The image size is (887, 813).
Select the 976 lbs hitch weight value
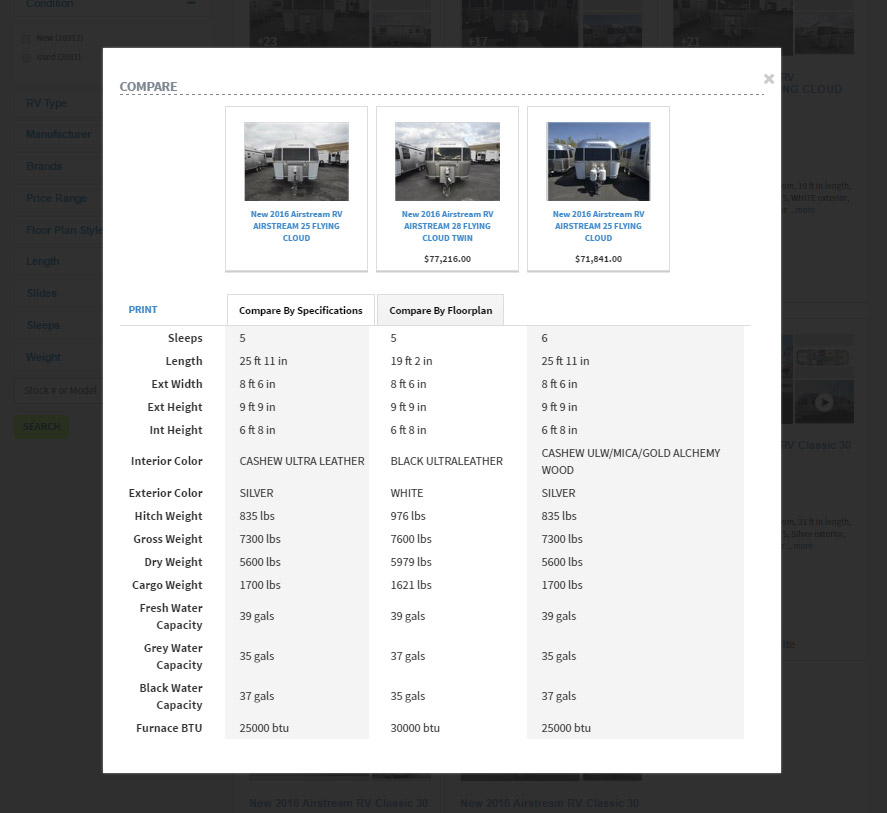coord(408,516)
